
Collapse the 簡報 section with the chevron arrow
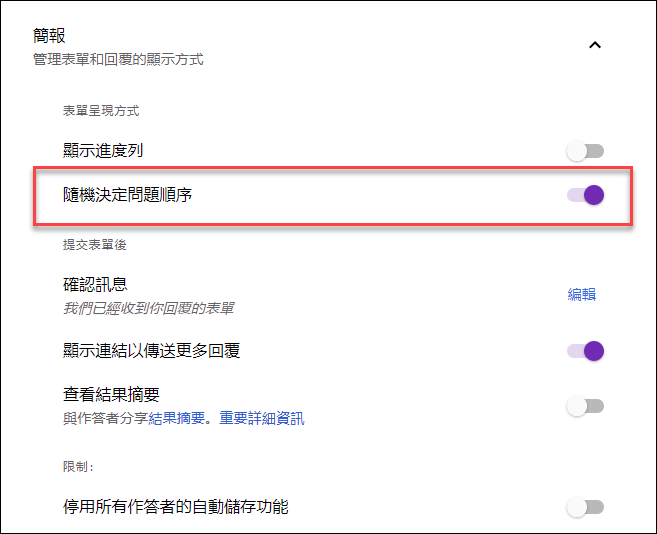(595, 45)
